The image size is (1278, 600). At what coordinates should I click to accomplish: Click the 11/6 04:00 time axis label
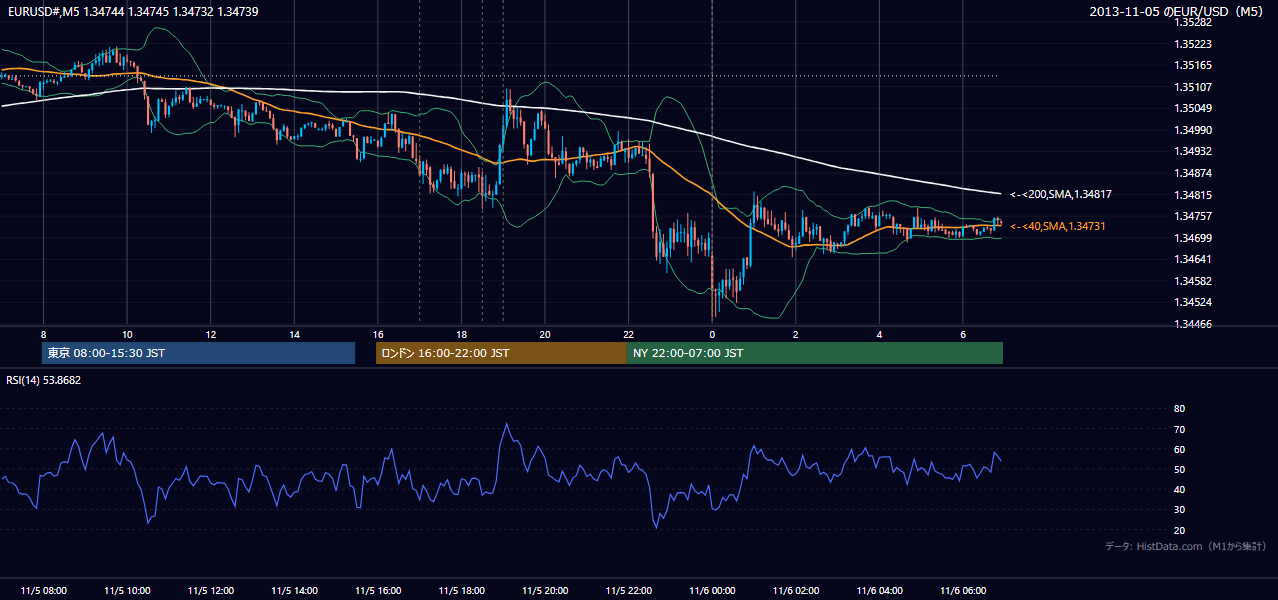879,590
